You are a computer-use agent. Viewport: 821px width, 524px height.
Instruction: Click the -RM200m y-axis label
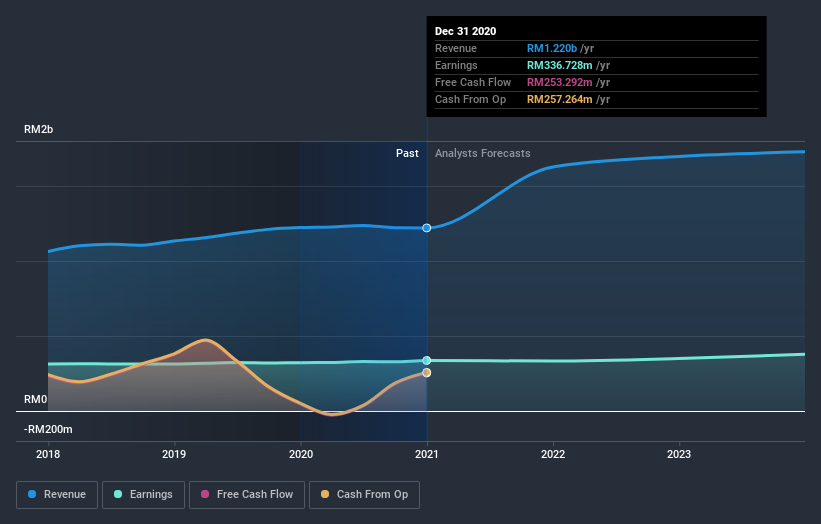pyautogui.click(x=48, y=429)
